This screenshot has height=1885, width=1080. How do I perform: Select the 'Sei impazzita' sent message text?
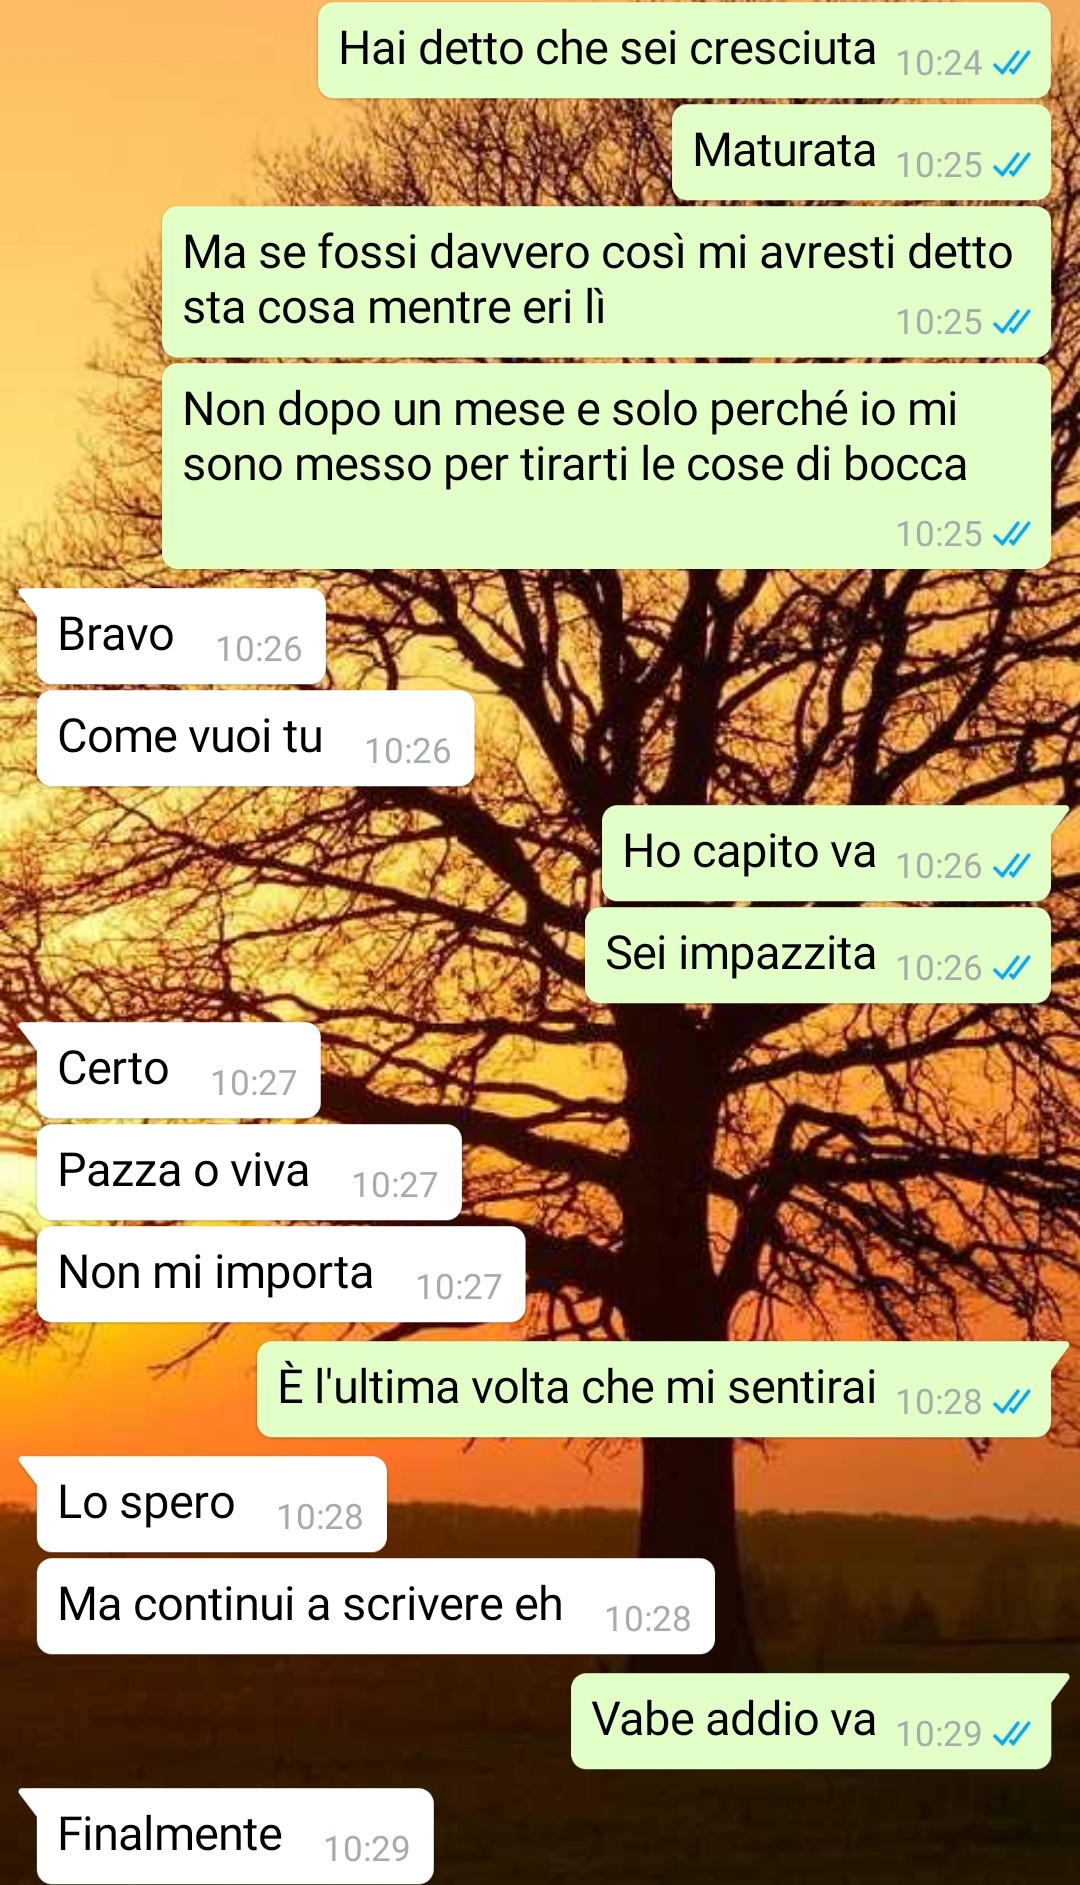pos(740,954)
